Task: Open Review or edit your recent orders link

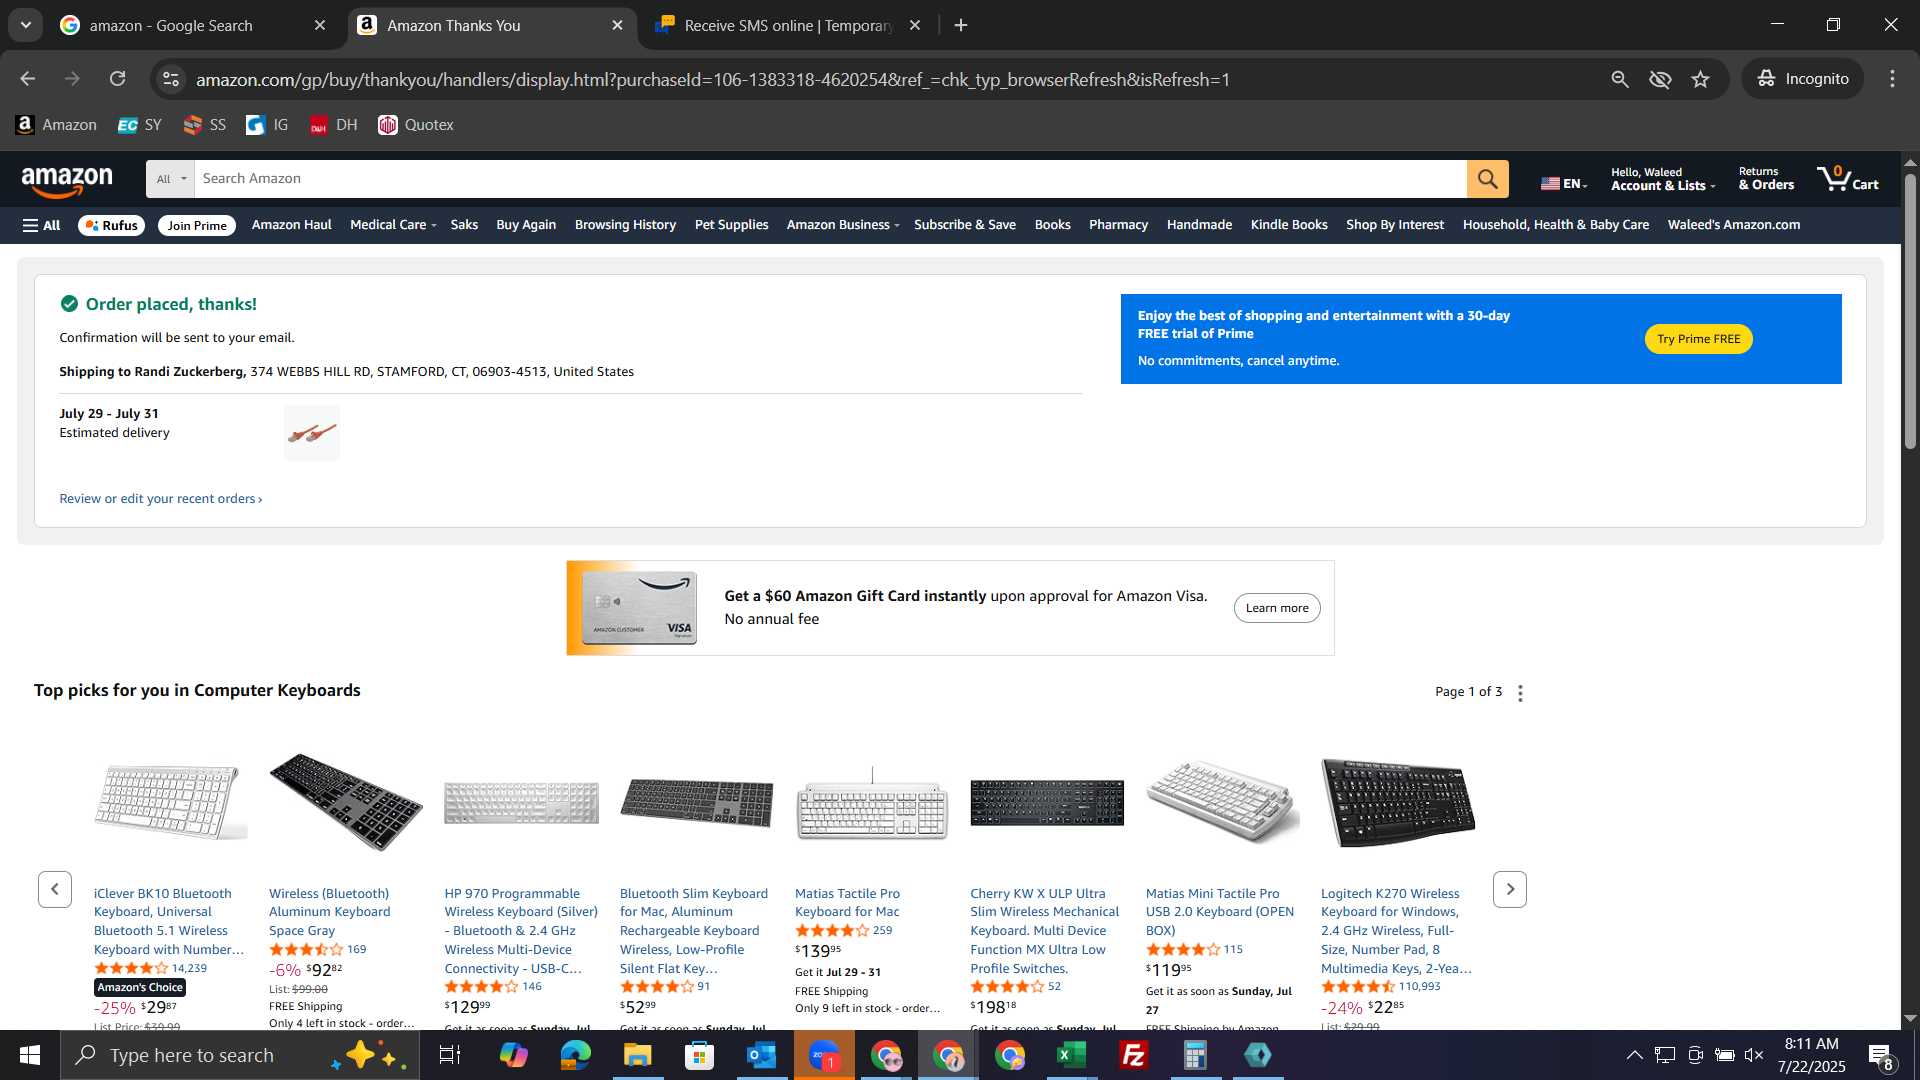Action: tap(160, 499)
